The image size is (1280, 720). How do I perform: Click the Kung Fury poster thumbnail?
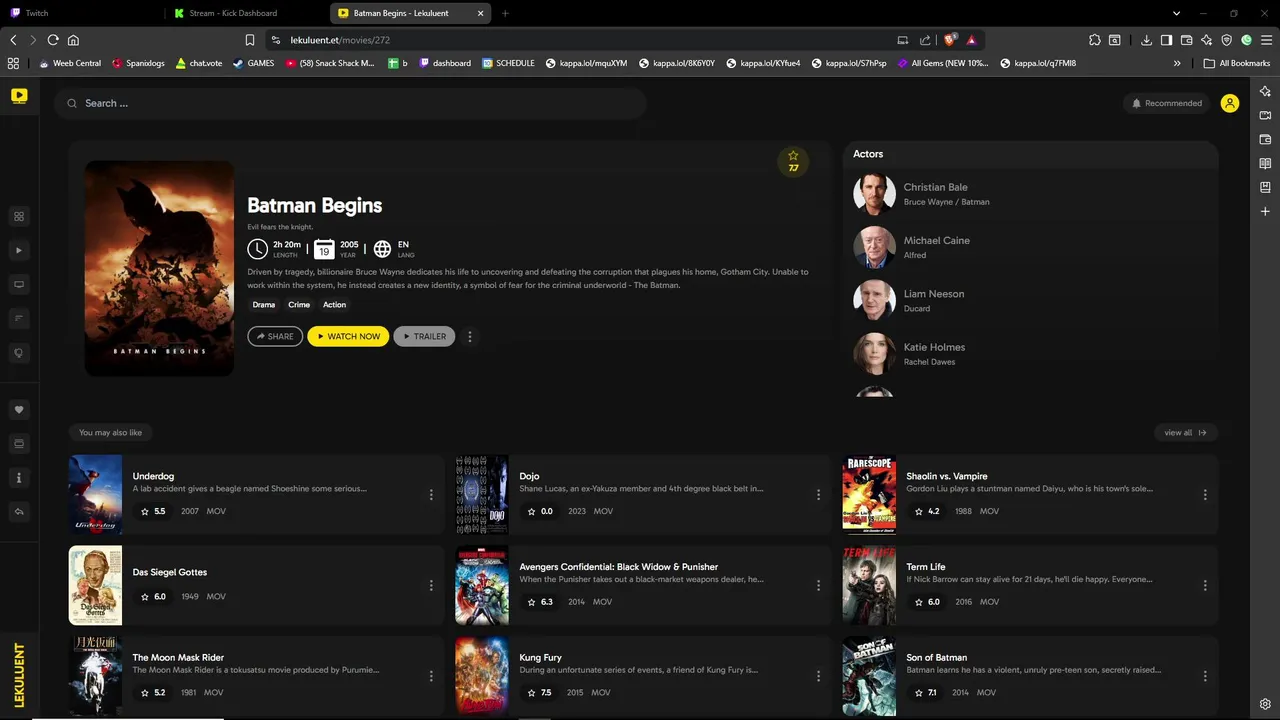pos(482,676)
